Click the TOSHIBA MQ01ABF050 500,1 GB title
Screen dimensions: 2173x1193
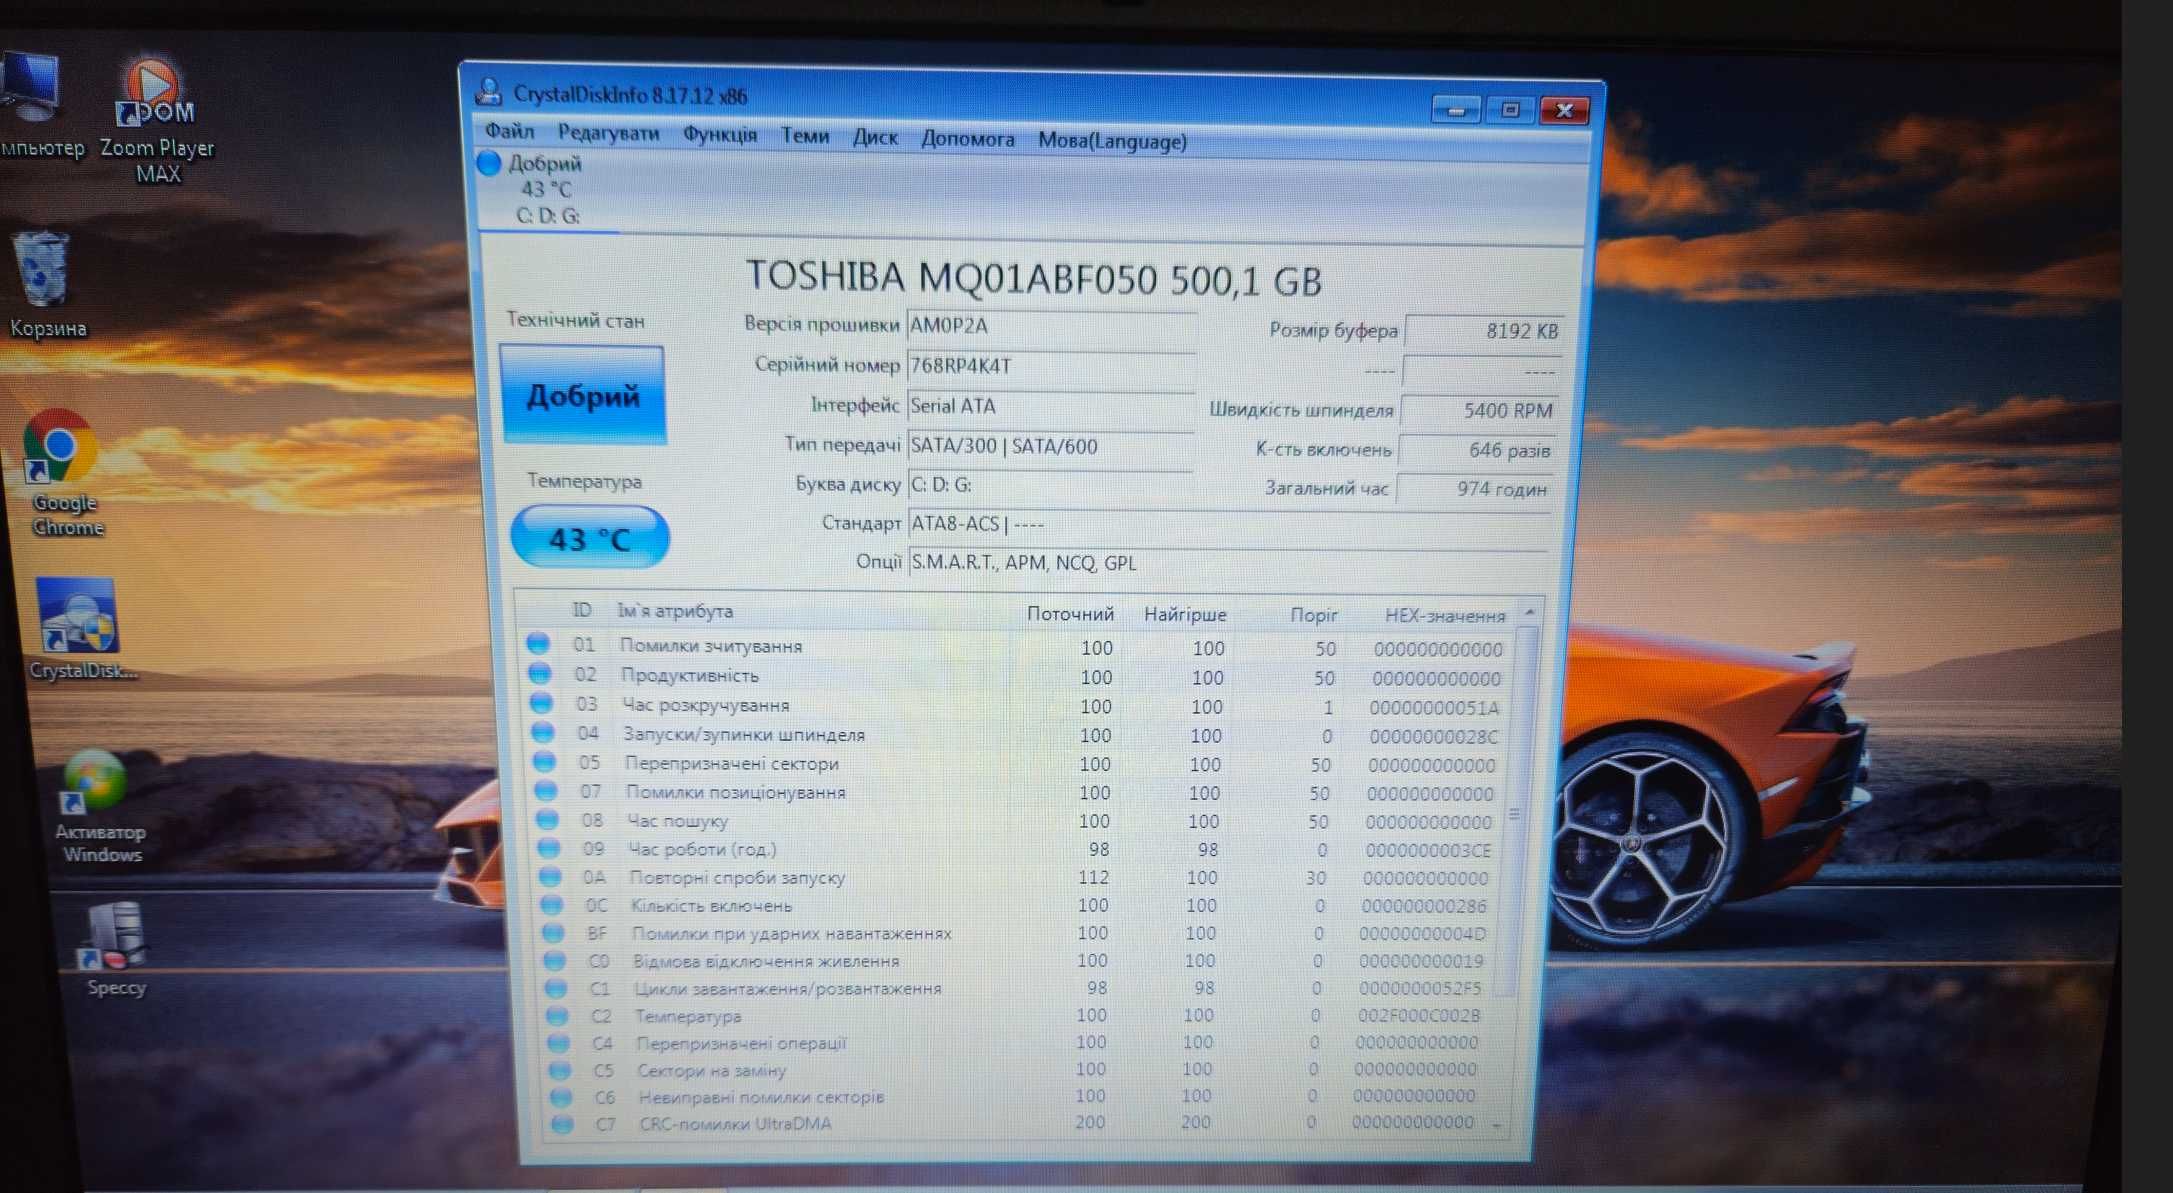1034,279
